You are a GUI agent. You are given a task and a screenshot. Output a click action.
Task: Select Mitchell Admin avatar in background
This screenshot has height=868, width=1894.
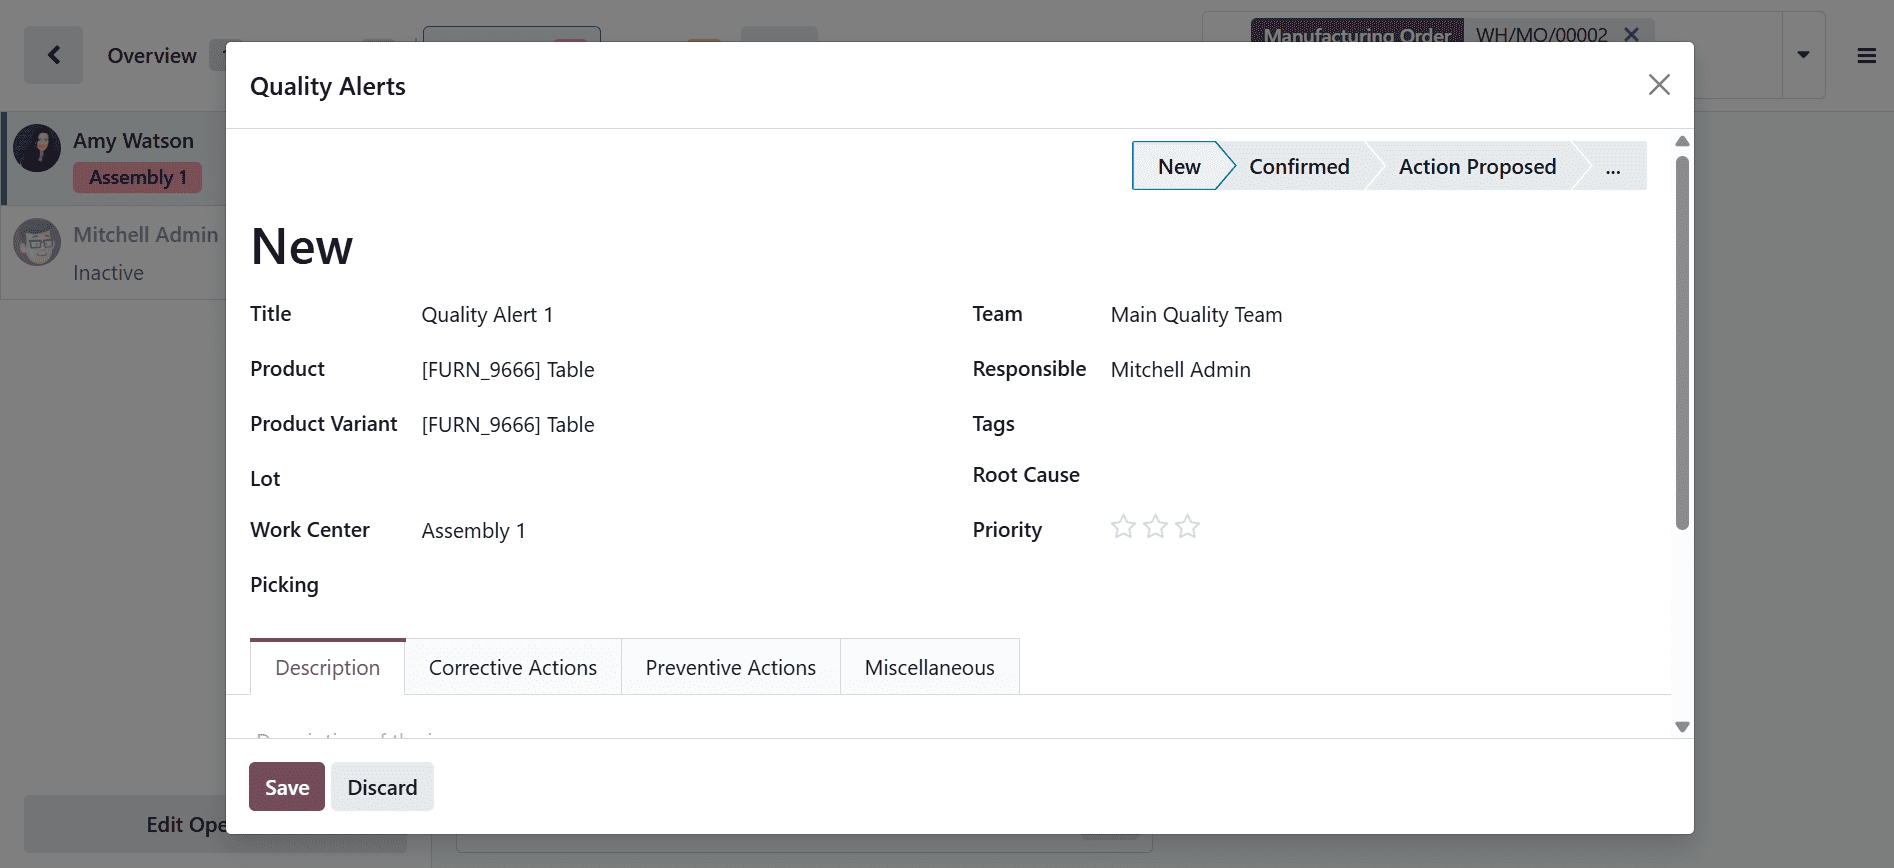tap(37, 242)
